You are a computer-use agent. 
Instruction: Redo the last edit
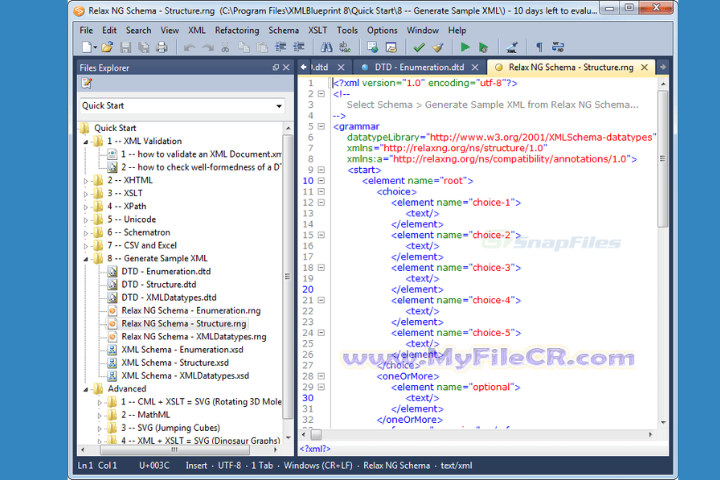tap(208, 47)
